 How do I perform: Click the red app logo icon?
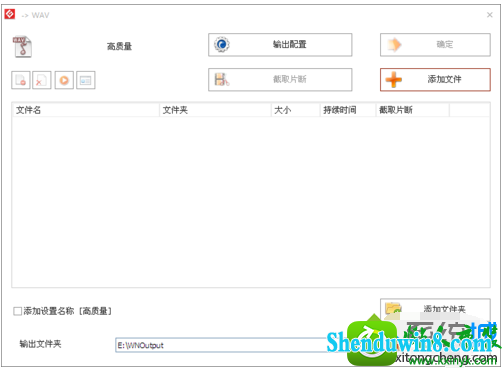(10, 14)
